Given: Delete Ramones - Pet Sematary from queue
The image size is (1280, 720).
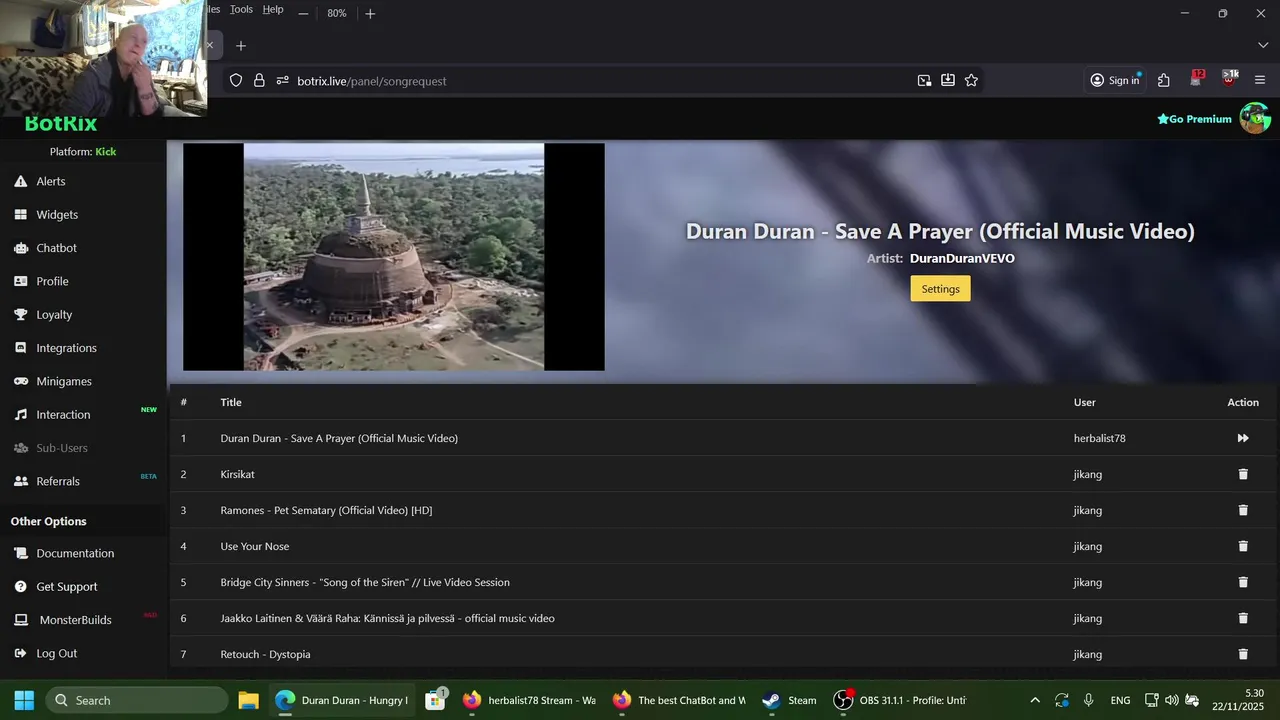Looking at the screenshot, I should coord(1243,510).
